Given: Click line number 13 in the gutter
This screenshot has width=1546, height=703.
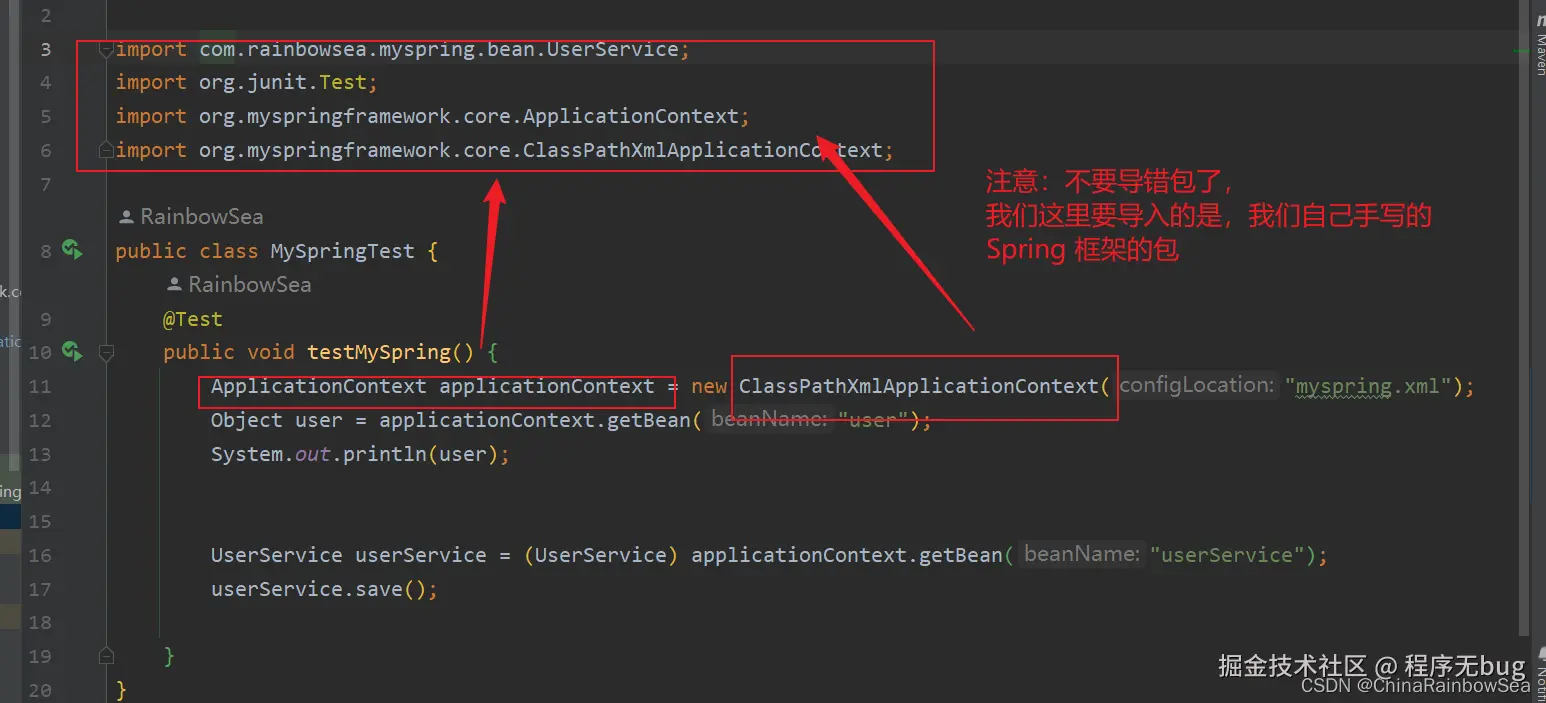Looking at the screenshot, I should click(x=39, y=454).
